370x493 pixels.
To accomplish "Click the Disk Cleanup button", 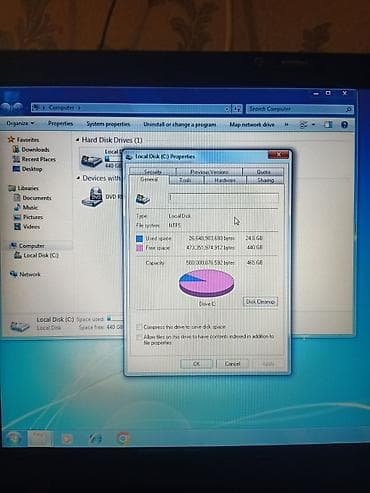I will pos(260,302).
